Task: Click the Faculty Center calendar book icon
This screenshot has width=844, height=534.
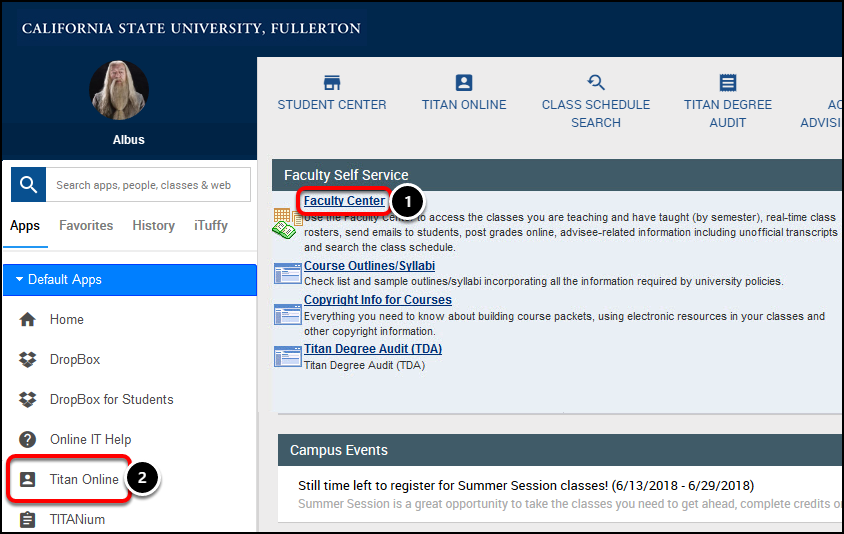Action: click(x=287, y=223)
